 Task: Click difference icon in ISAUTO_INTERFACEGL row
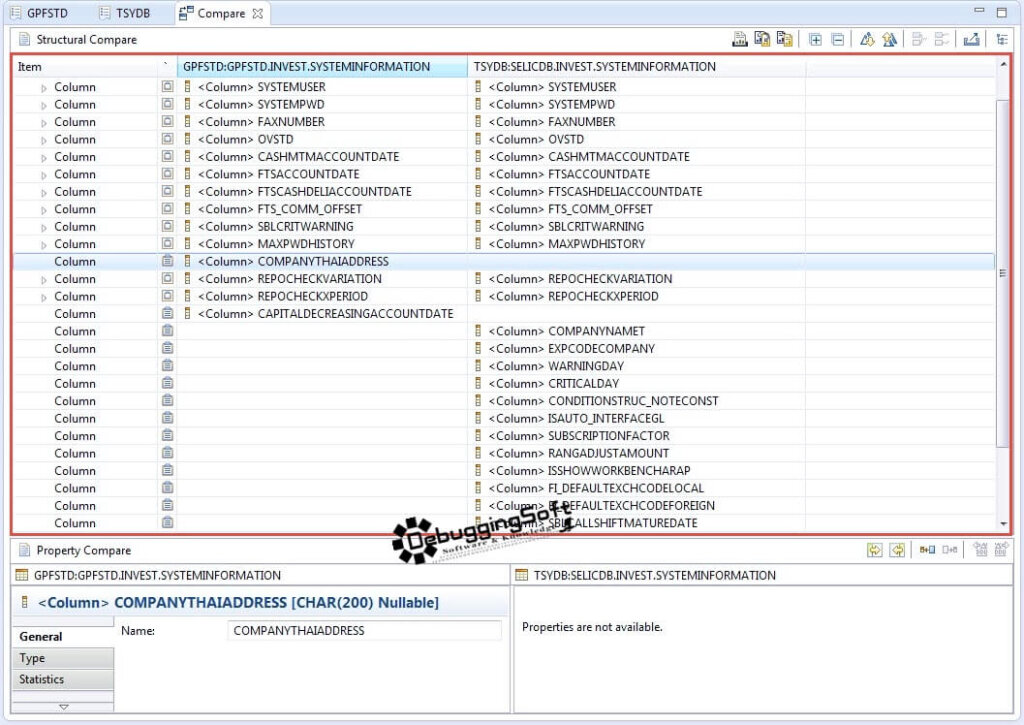[x=168, y=417]
